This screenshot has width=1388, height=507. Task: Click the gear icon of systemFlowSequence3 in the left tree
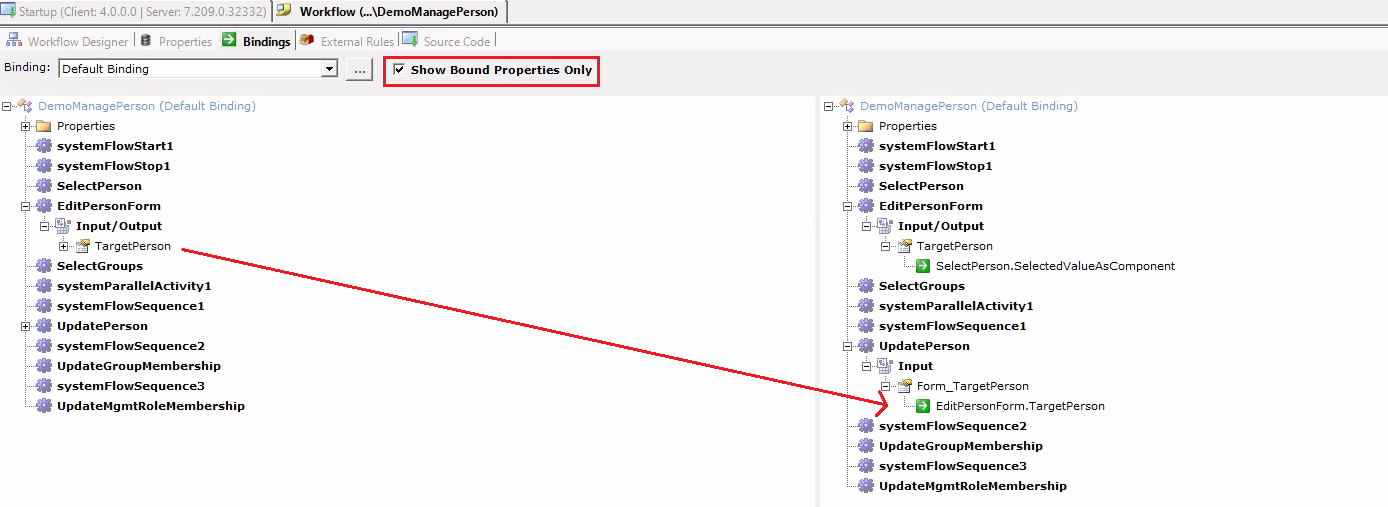click(44, 386)
